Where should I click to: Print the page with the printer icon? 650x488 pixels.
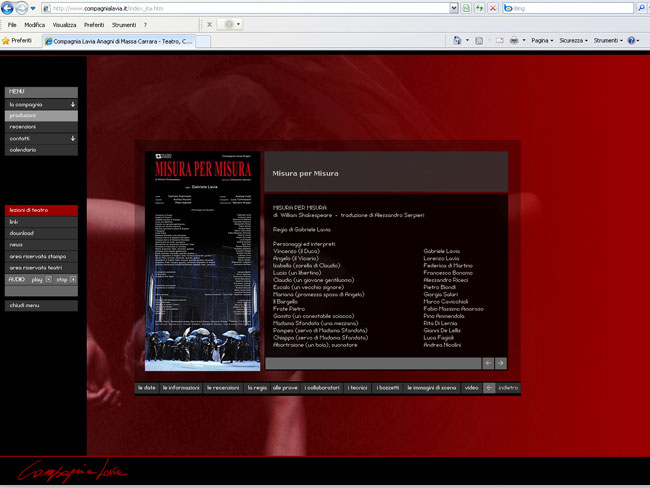(514, 41)
